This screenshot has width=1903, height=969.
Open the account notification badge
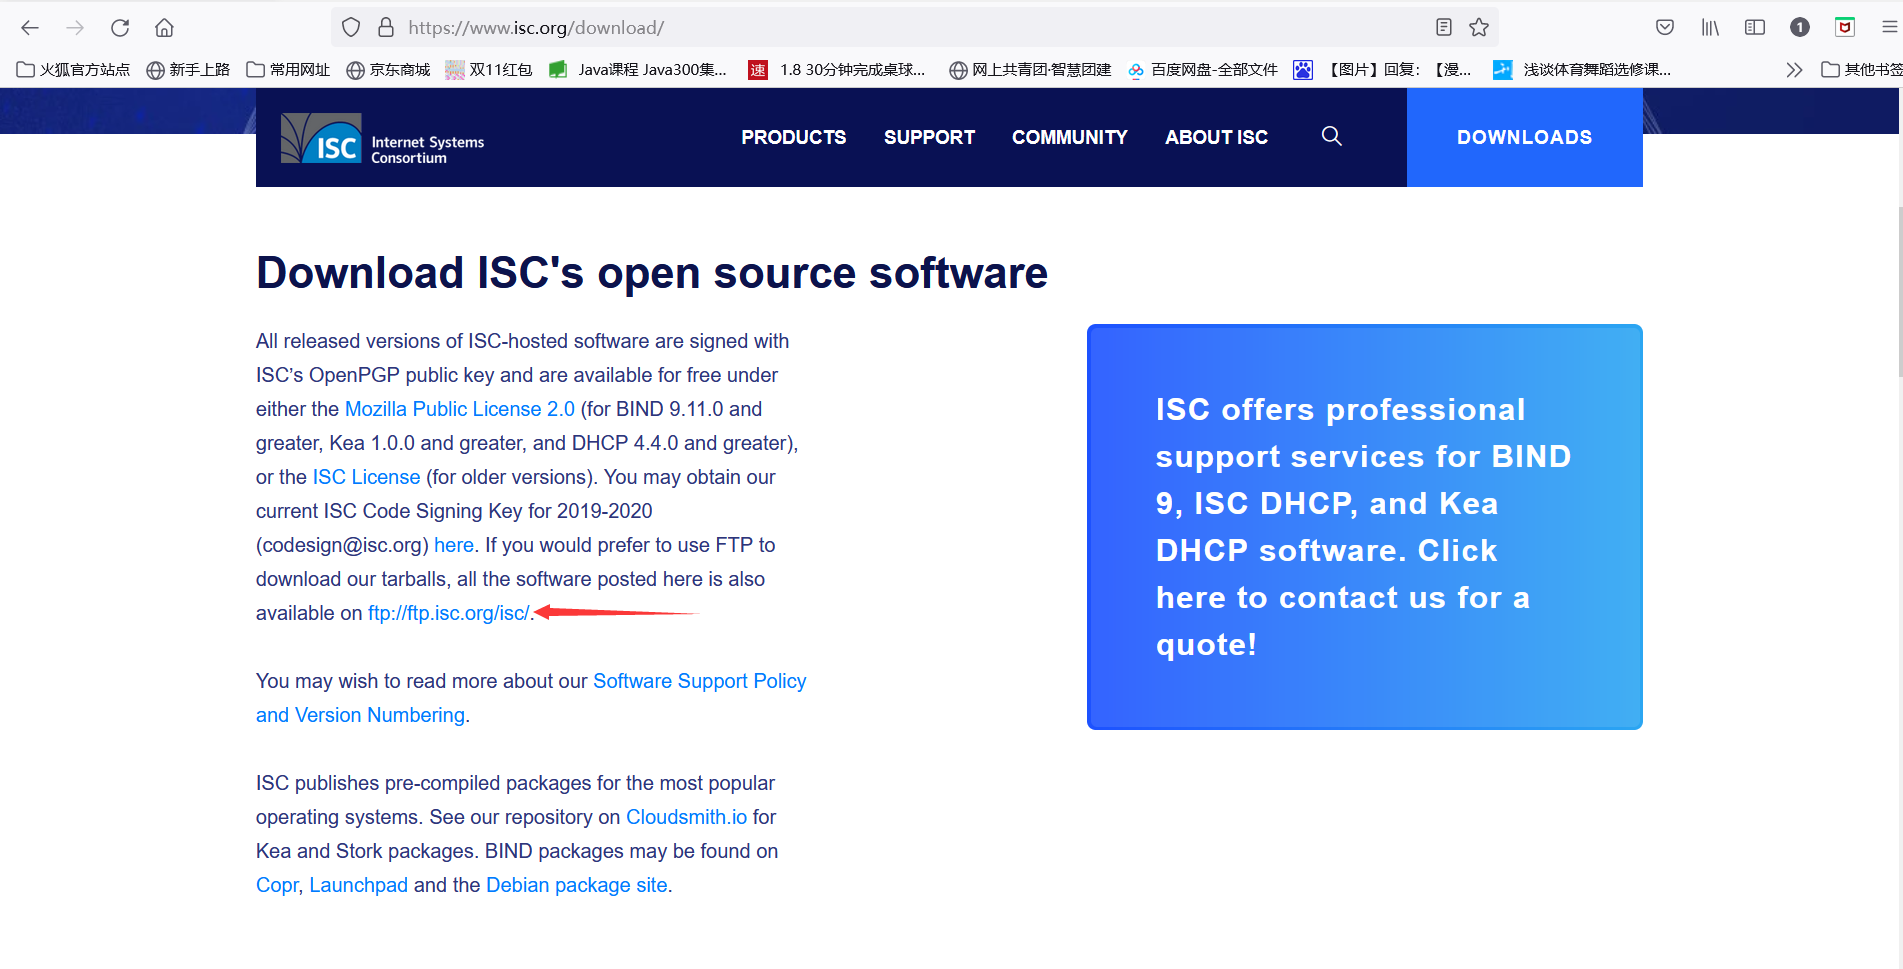point(1799,27)
